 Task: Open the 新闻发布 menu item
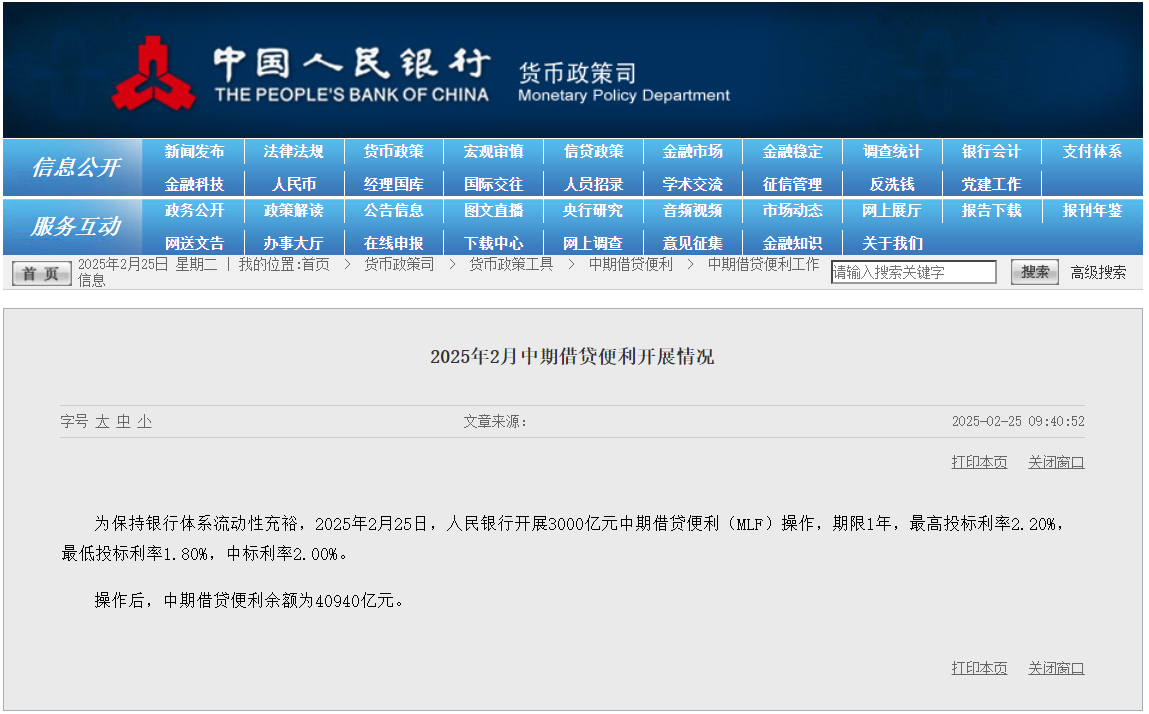tap(195, 152)
